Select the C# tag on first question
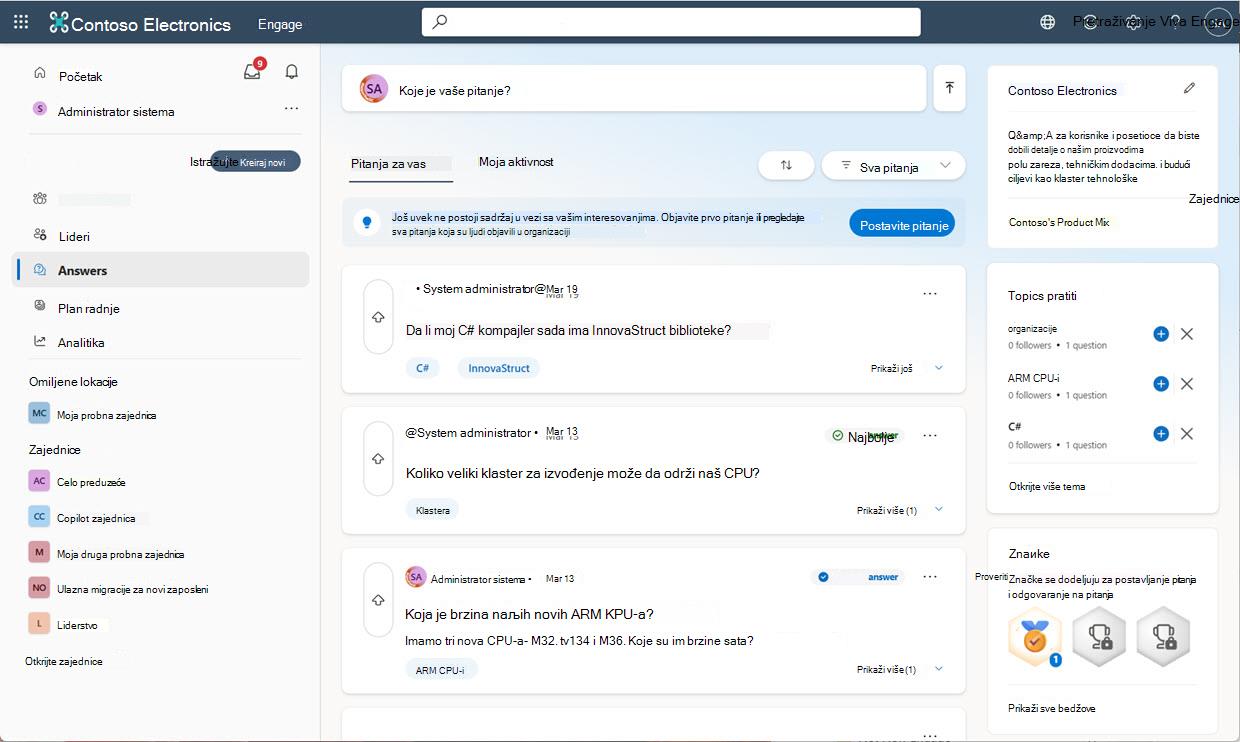The image size is (1240, 742). [x=423, y=368]
